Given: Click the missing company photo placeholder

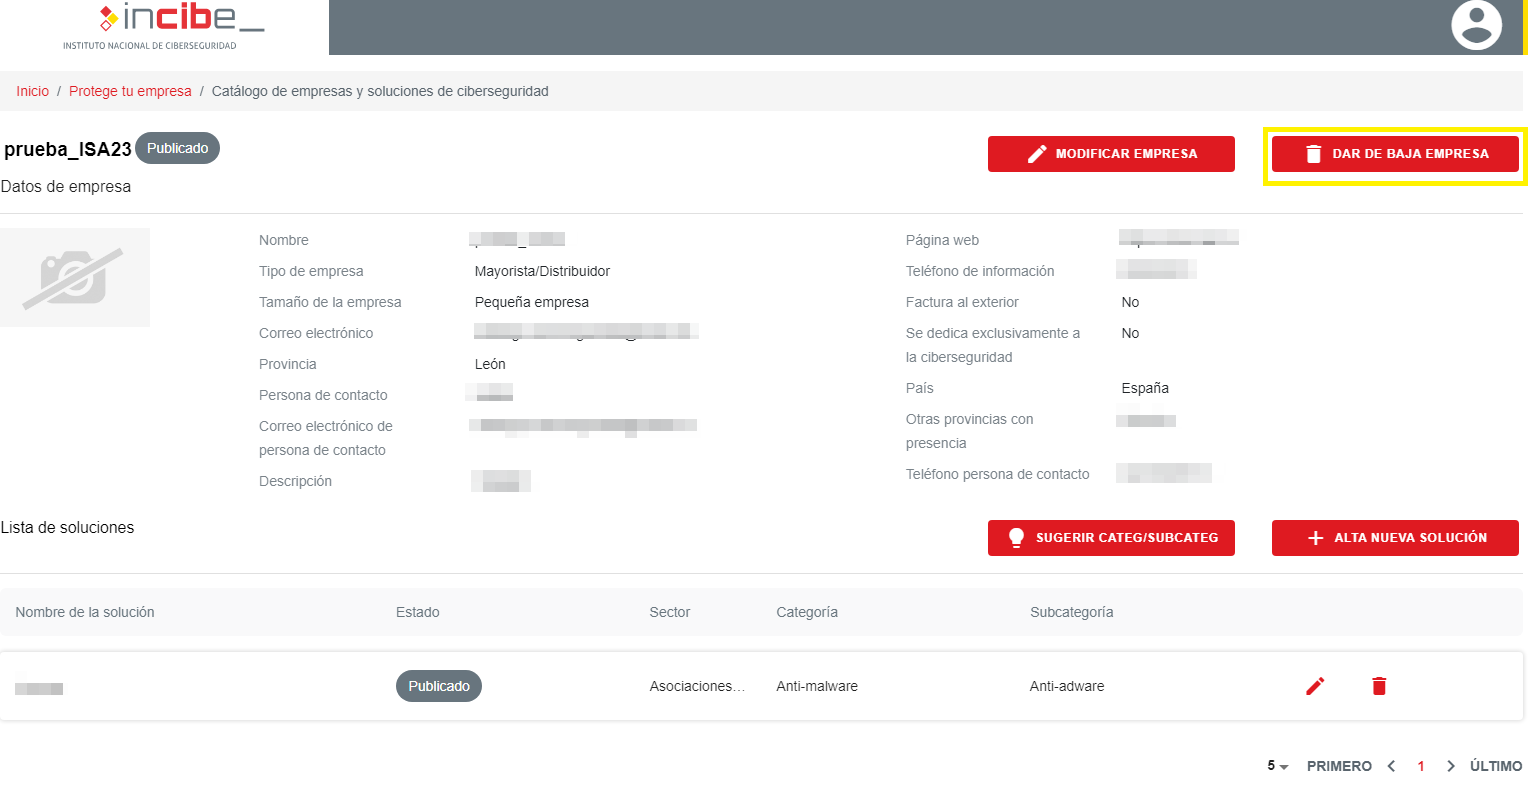Looking at the screenshot, I should (75, 277).
